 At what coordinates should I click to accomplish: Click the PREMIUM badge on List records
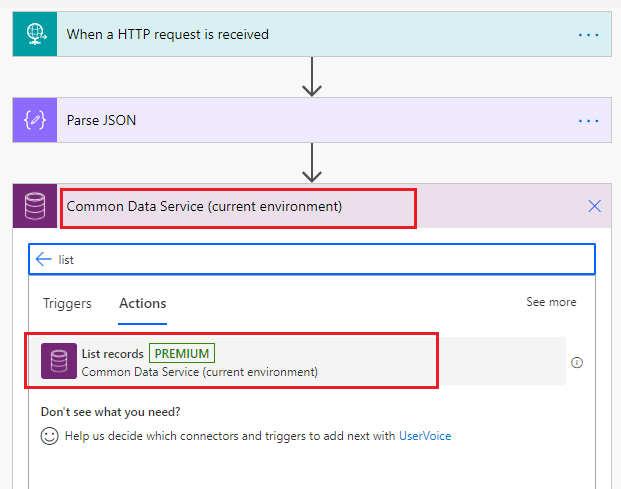pos(182,353)
